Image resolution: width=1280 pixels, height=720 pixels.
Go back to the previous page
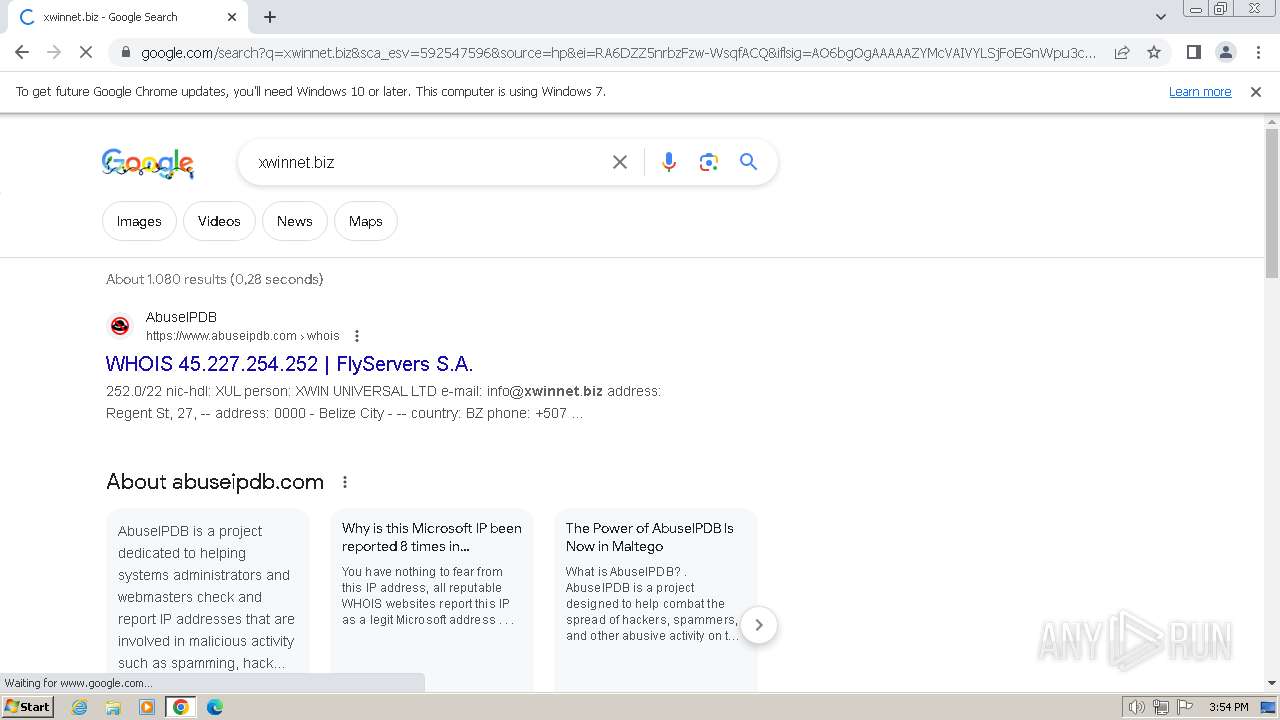[22, 52]
